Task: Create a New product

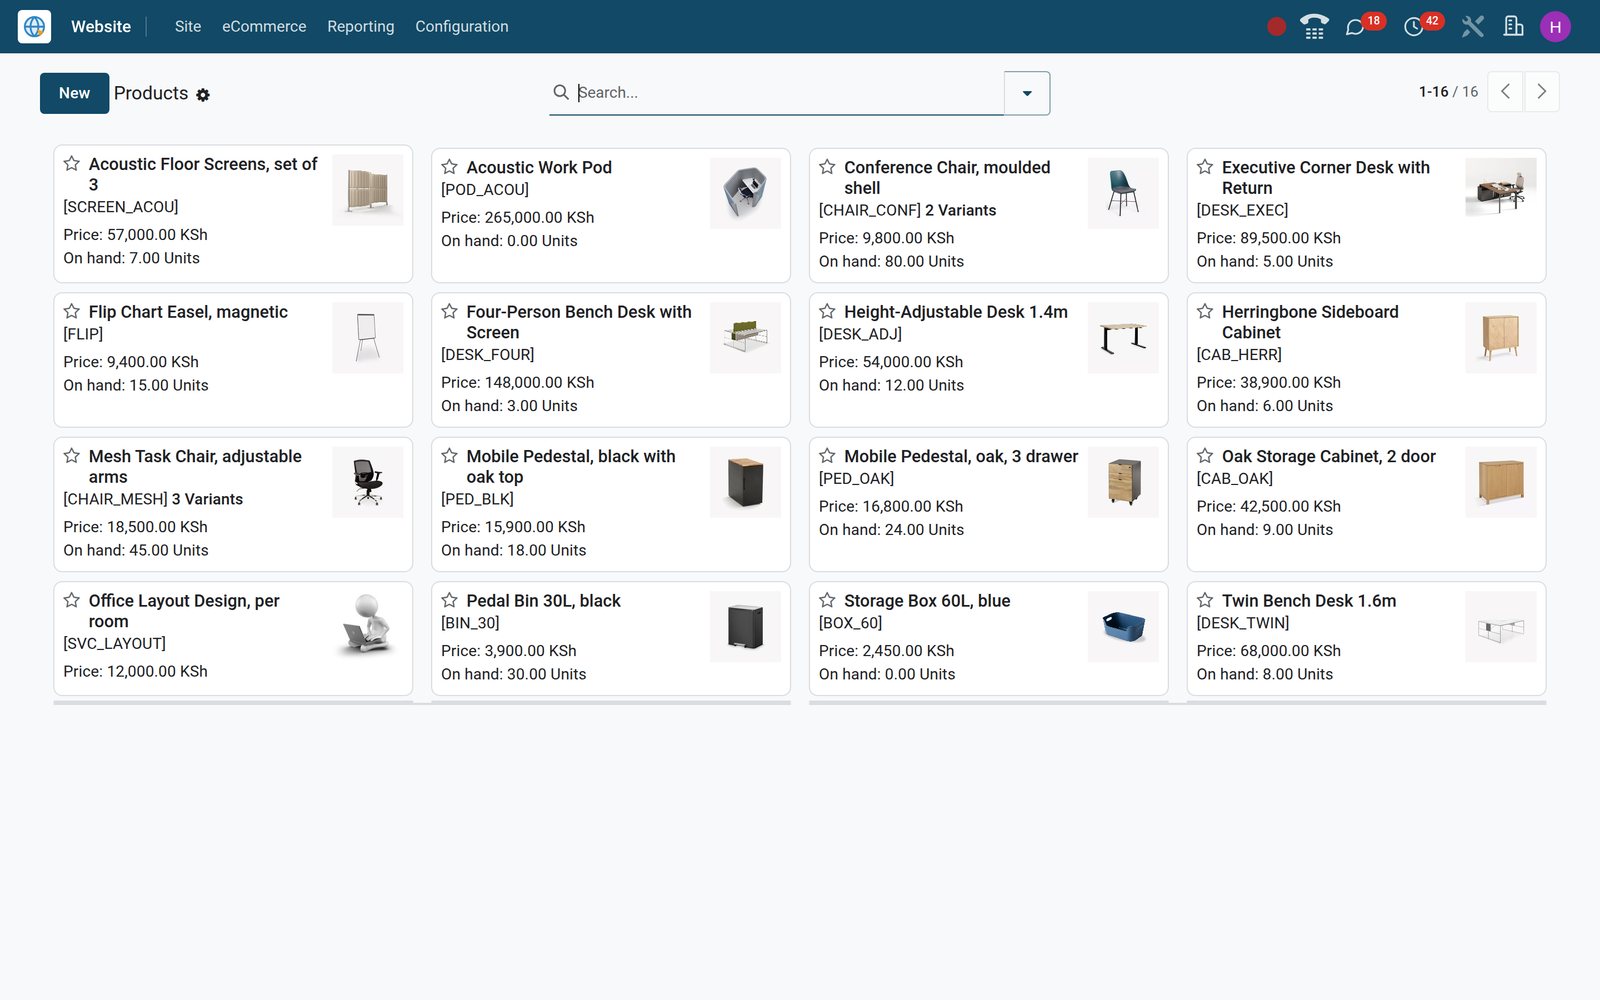Action: click(74, 93)
